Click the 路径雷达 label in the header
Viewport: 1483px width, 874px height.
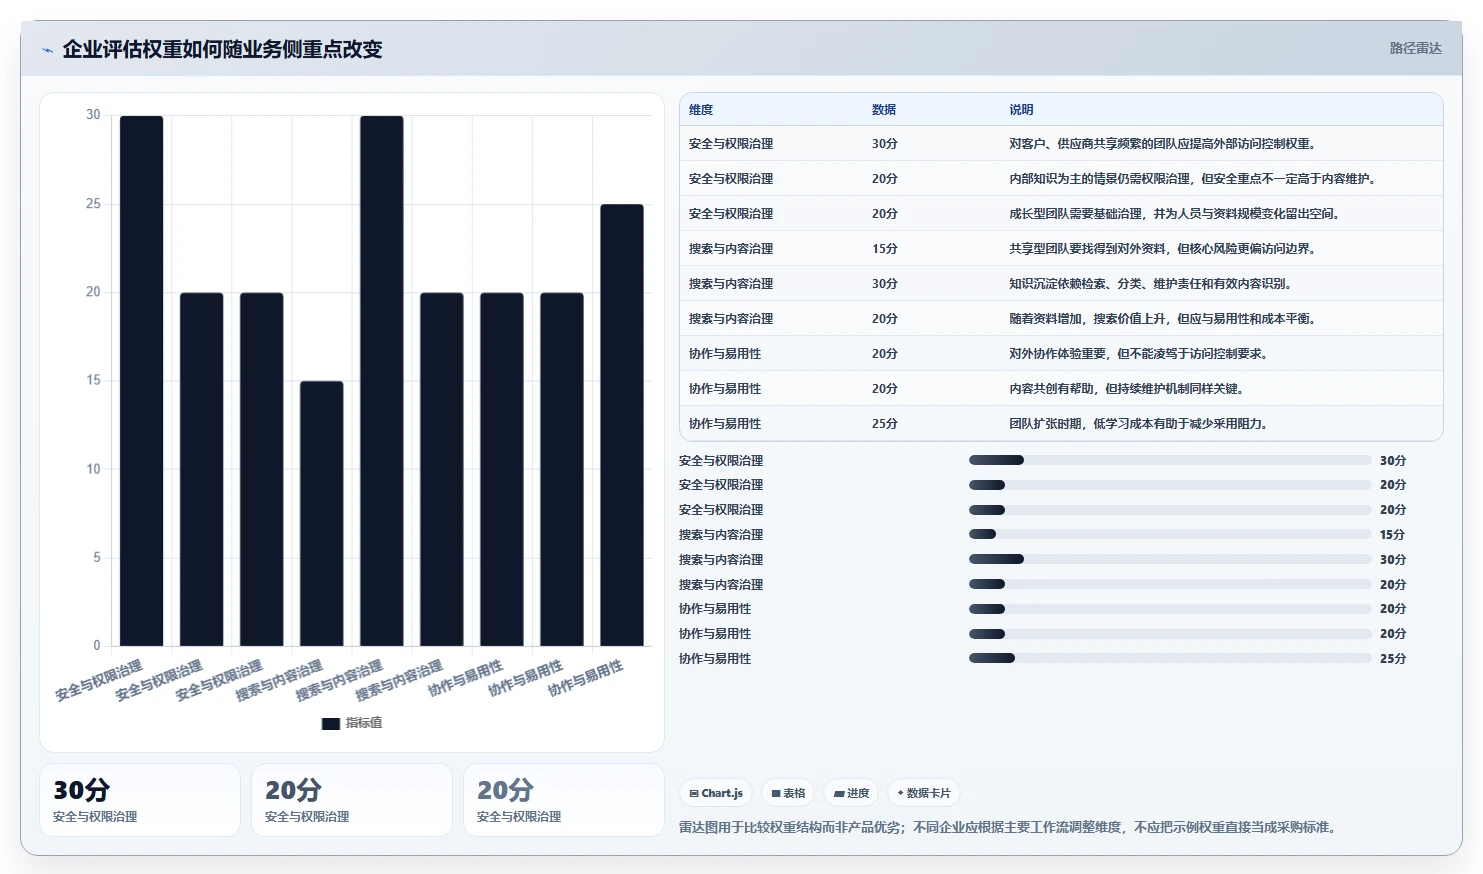pyautogui.click(x=1415, y=48)
